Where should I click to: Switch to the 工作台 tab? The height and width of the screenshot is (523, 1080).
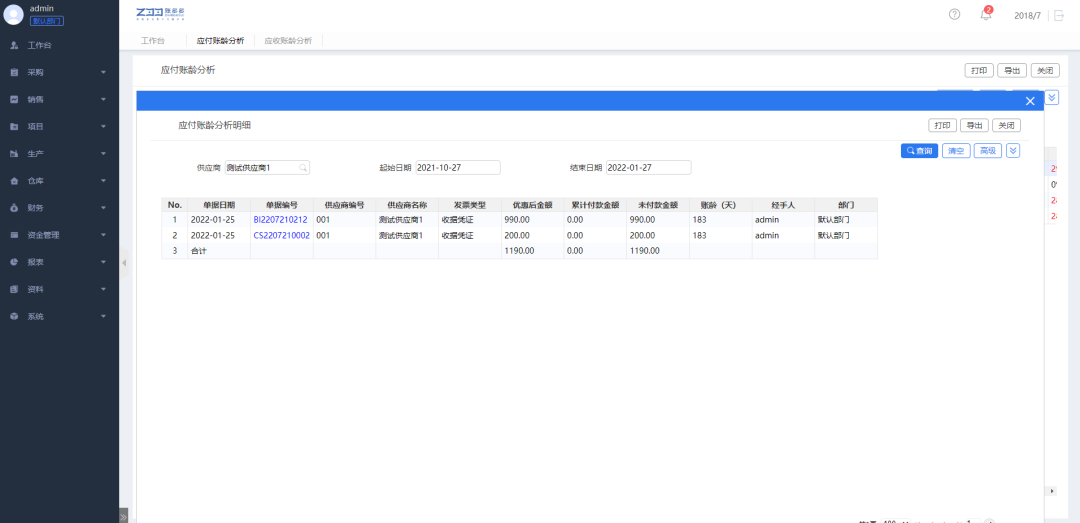point(153,41)
